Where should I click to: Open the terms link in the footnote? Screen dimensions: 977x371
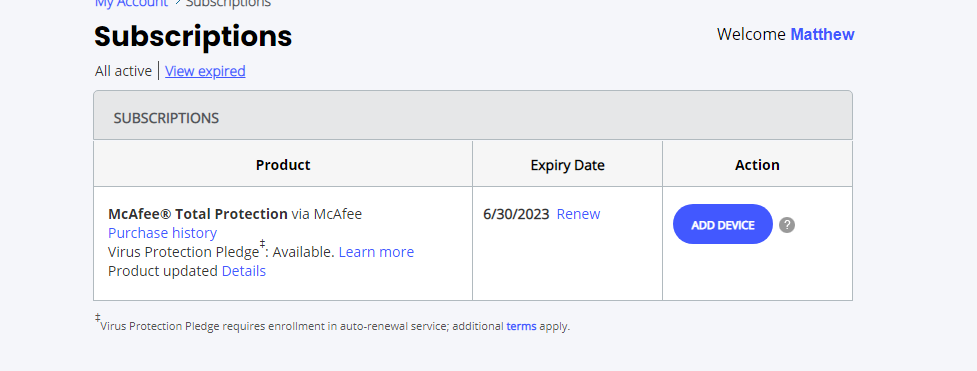[x=522, y=326]
